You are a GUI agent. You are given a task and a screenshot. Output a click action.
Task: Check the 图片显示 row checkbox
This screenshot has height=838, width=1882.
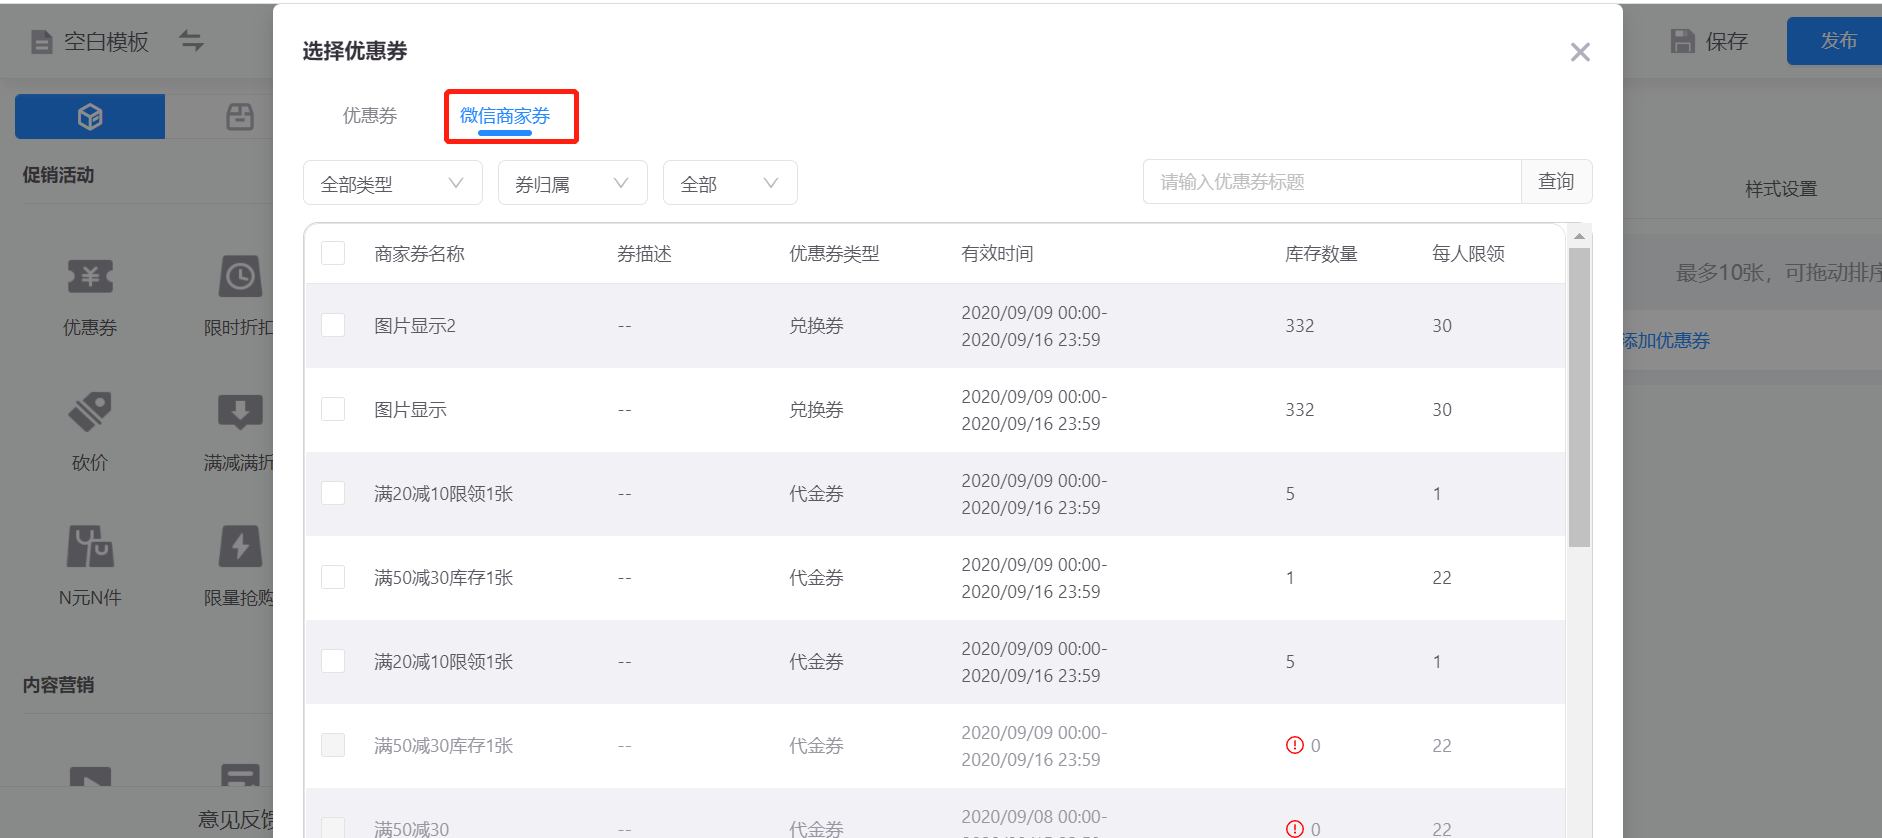333,409
